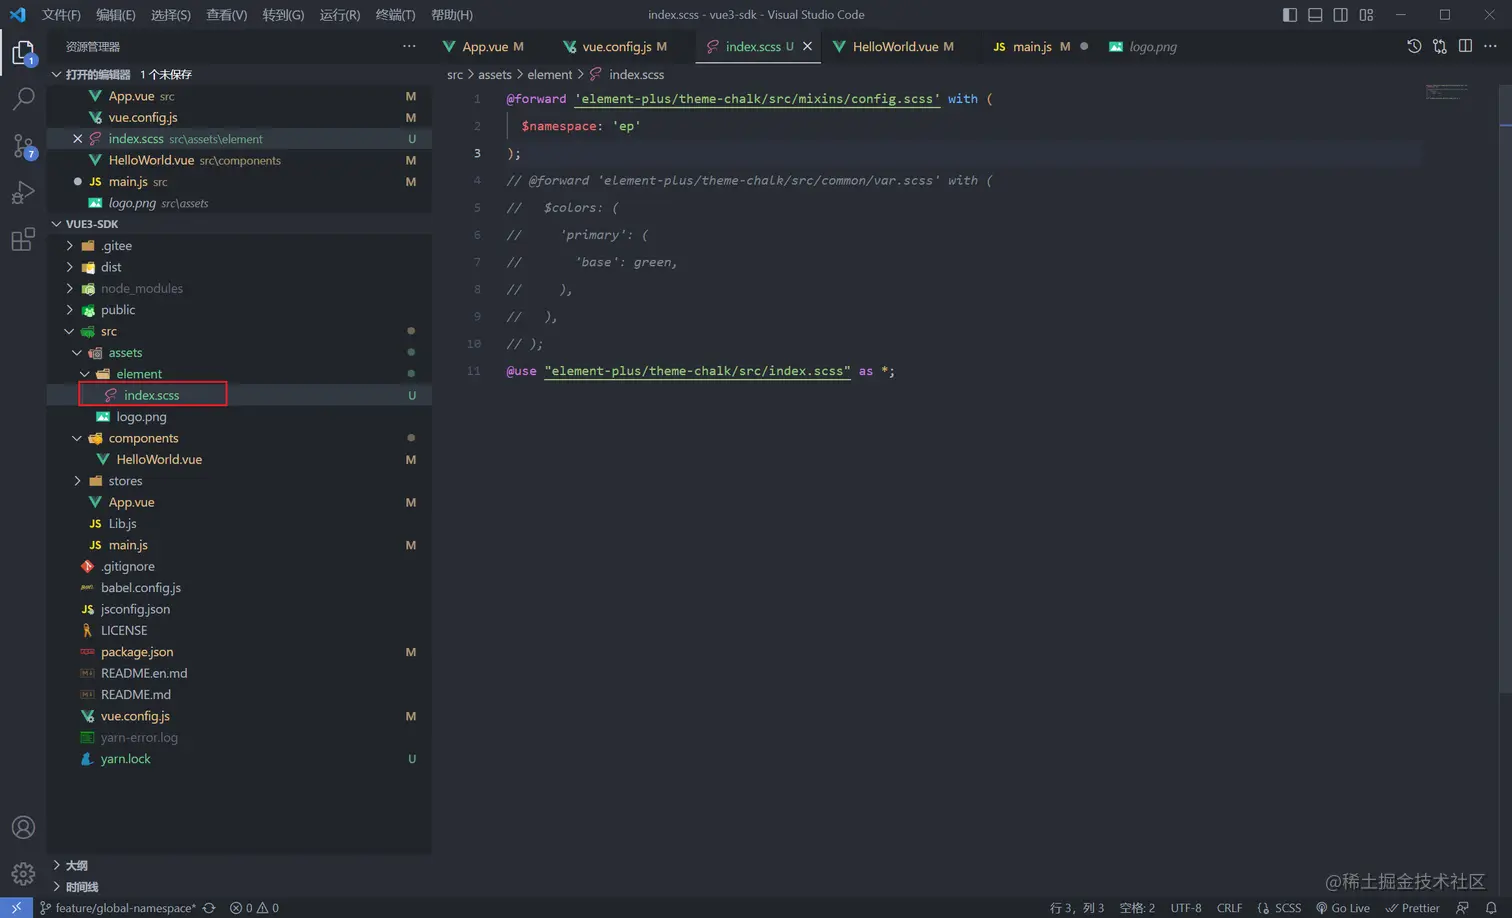This screenshot has height=918, width=1512.
Task: Open the Accounts menu icon
Action: click(x=23, y=827)
